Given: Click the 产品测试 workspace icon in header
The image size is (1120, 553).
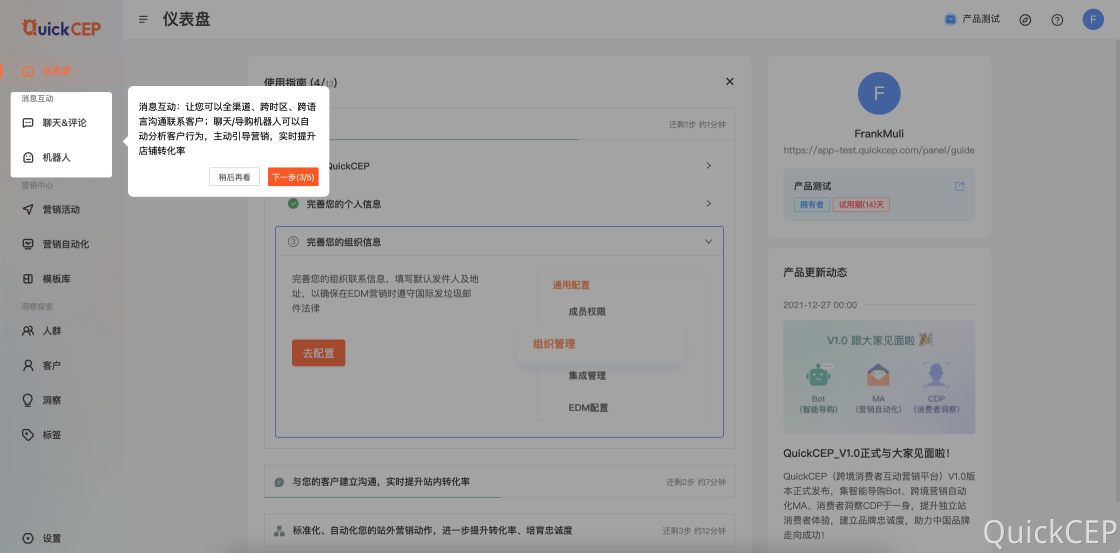Looking at the screenshot, I should (950, 19).
